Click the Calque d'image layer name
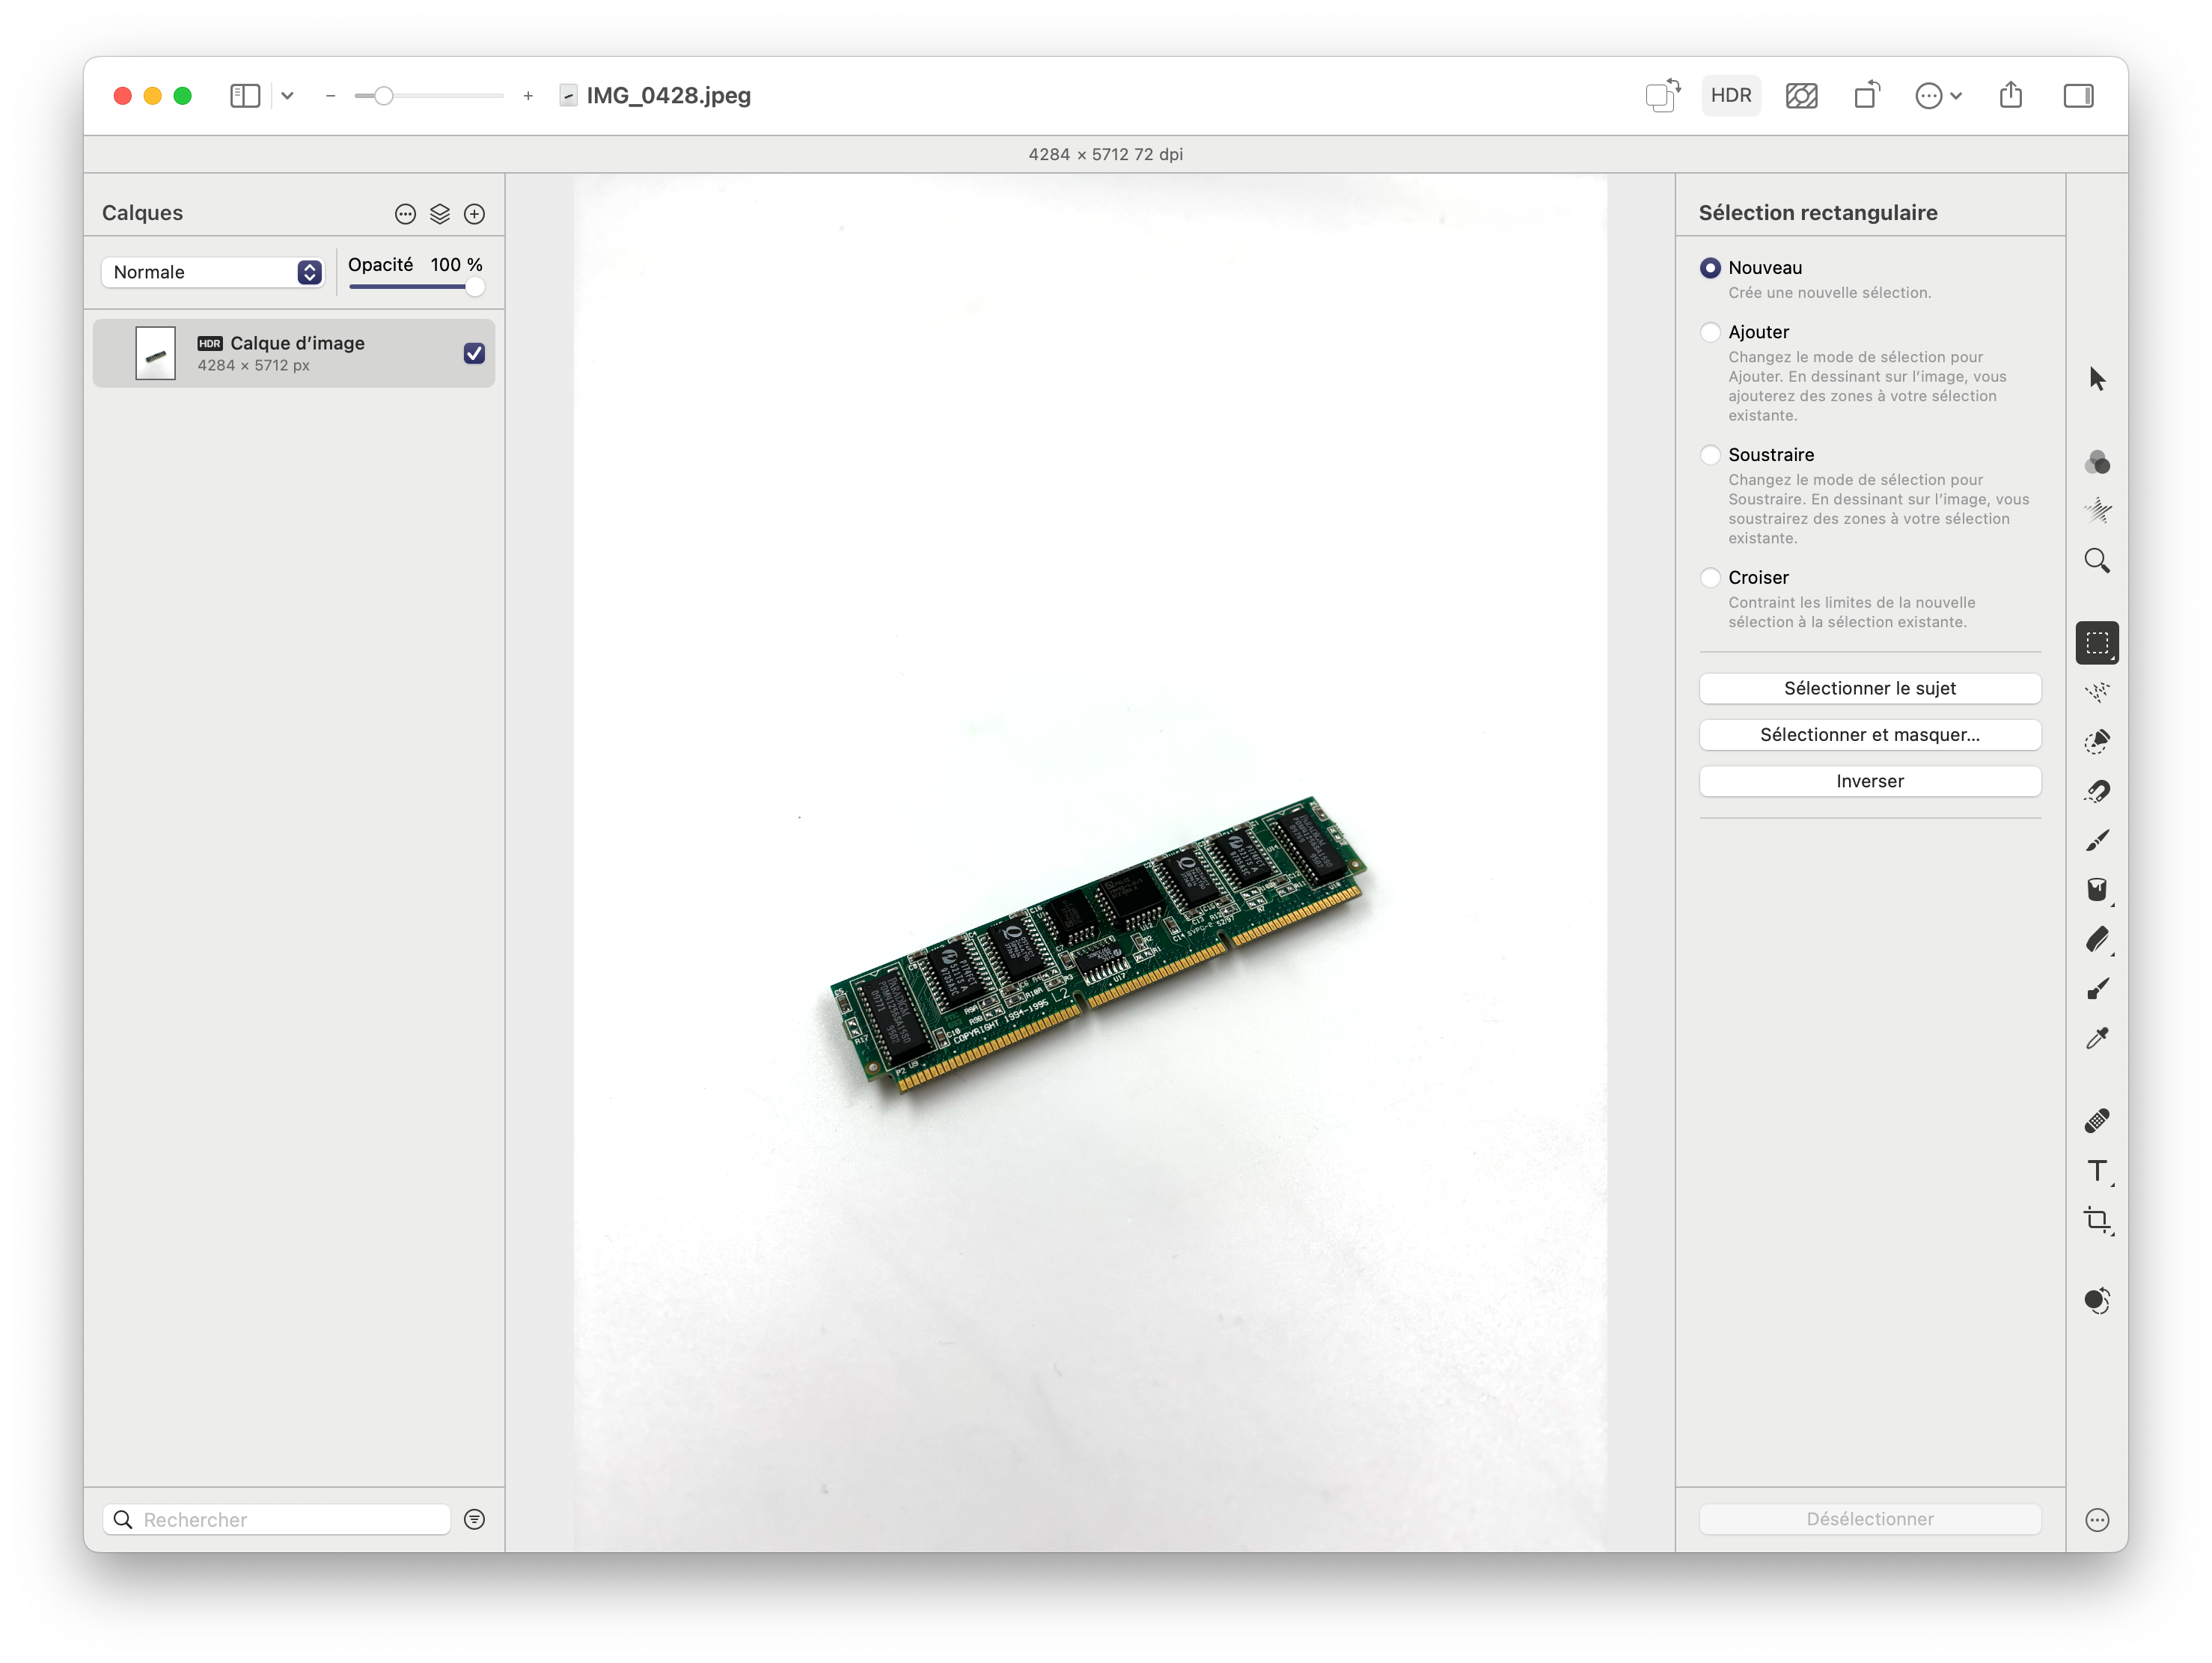This screenshot has height=1663, width=2212. point(297,343)
